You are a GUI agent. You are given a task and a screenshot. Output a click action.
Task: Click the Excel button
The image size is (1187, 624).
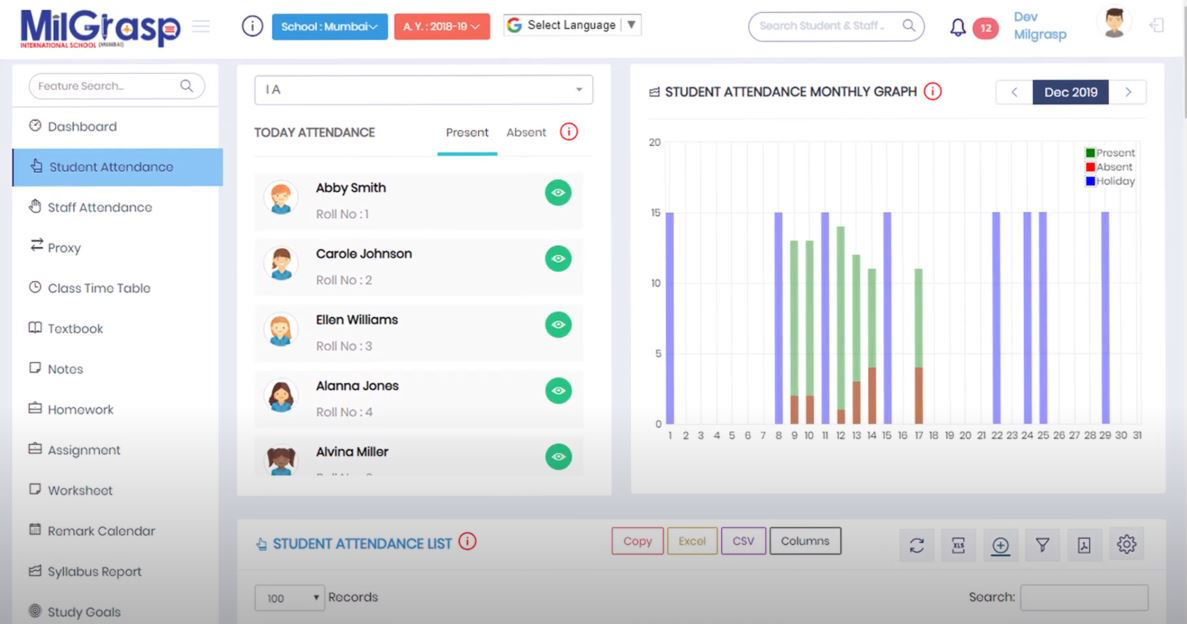692,541
